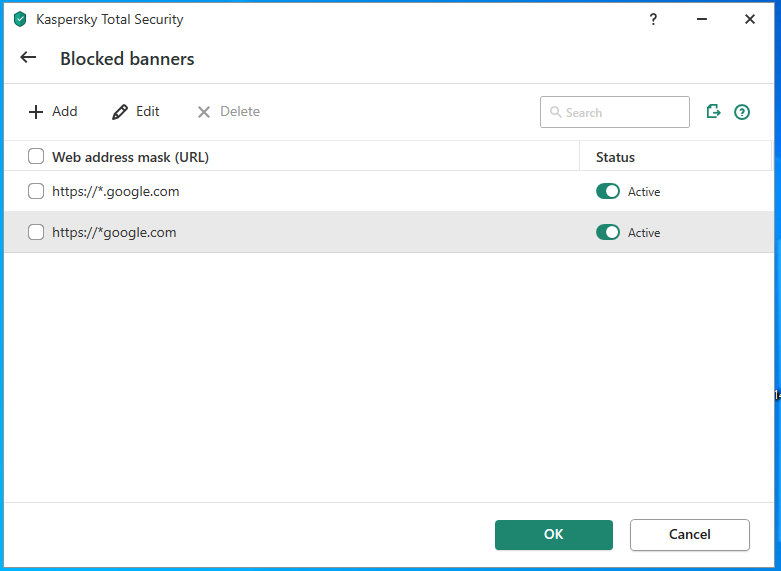
Task: Confirm with the OK button
Action: click(554, 535)
